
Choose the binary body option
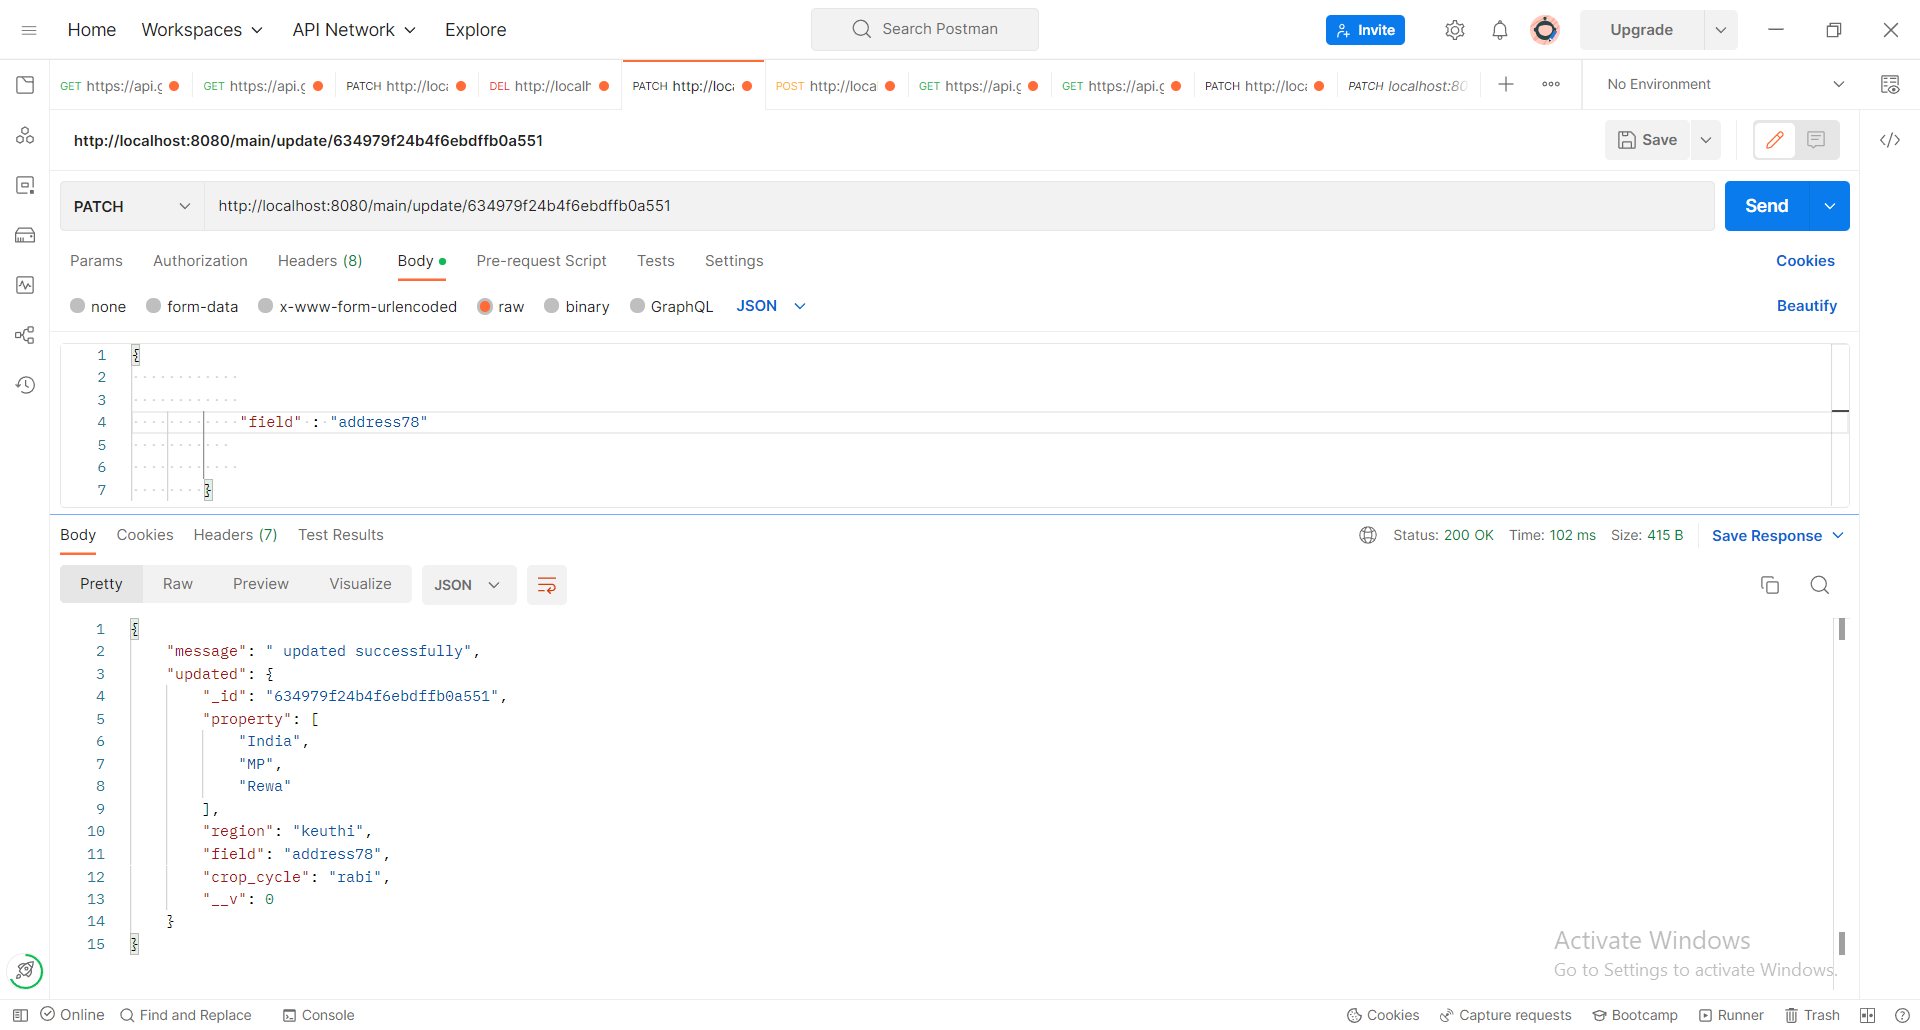pyautogui.click(x=577, y=306)
